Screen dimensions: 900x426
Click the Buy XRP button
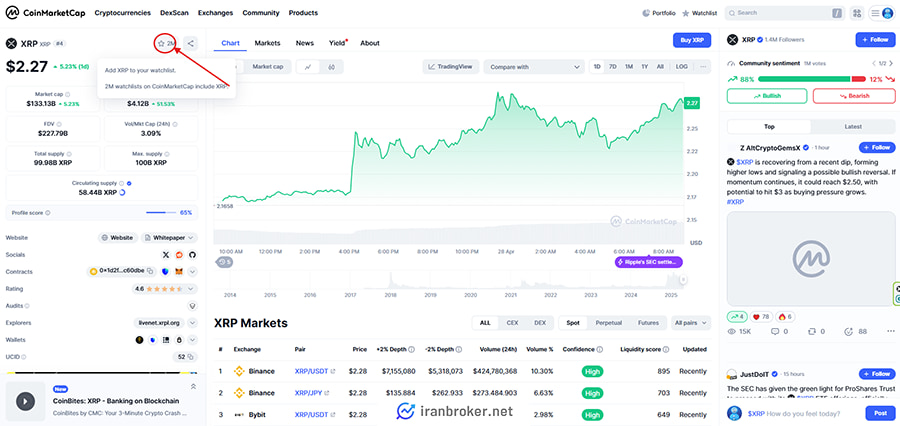tap(692, 40)
